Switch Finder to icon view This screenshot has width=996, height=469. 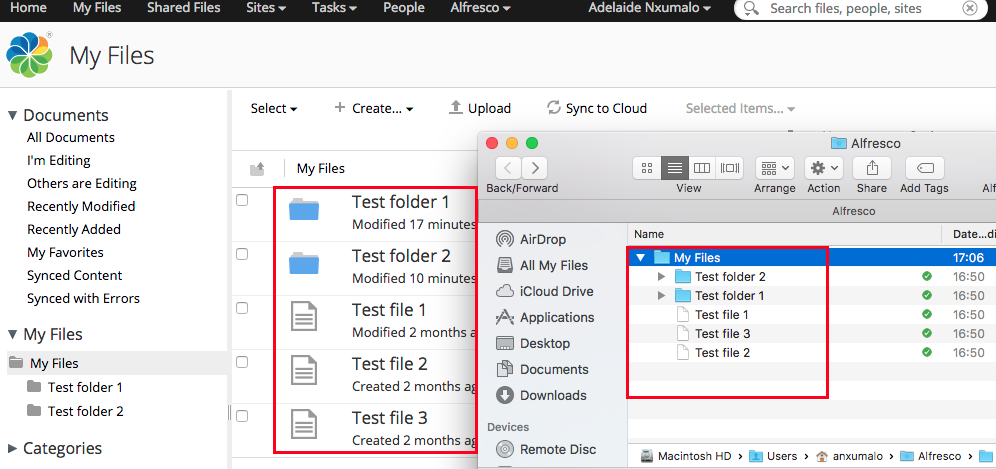[x=647, y=168]
